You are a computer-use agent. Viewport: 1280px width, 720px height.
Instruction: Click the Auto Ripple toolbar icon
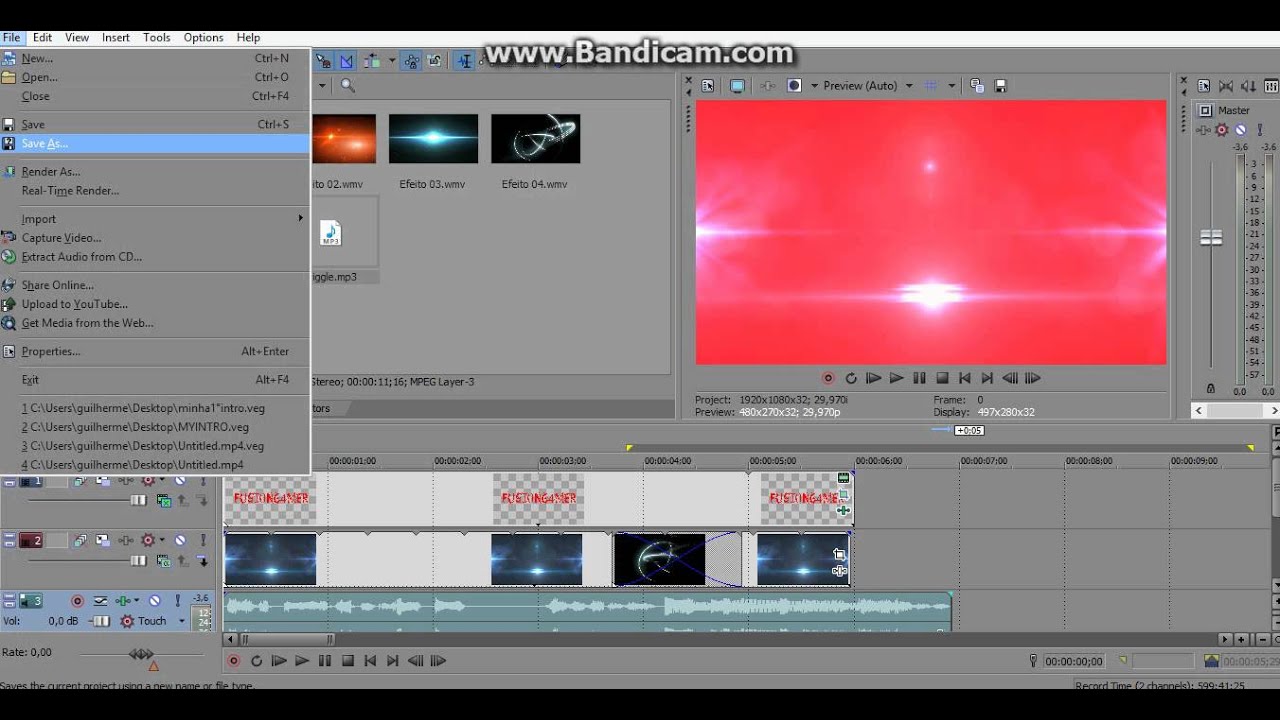372,61
